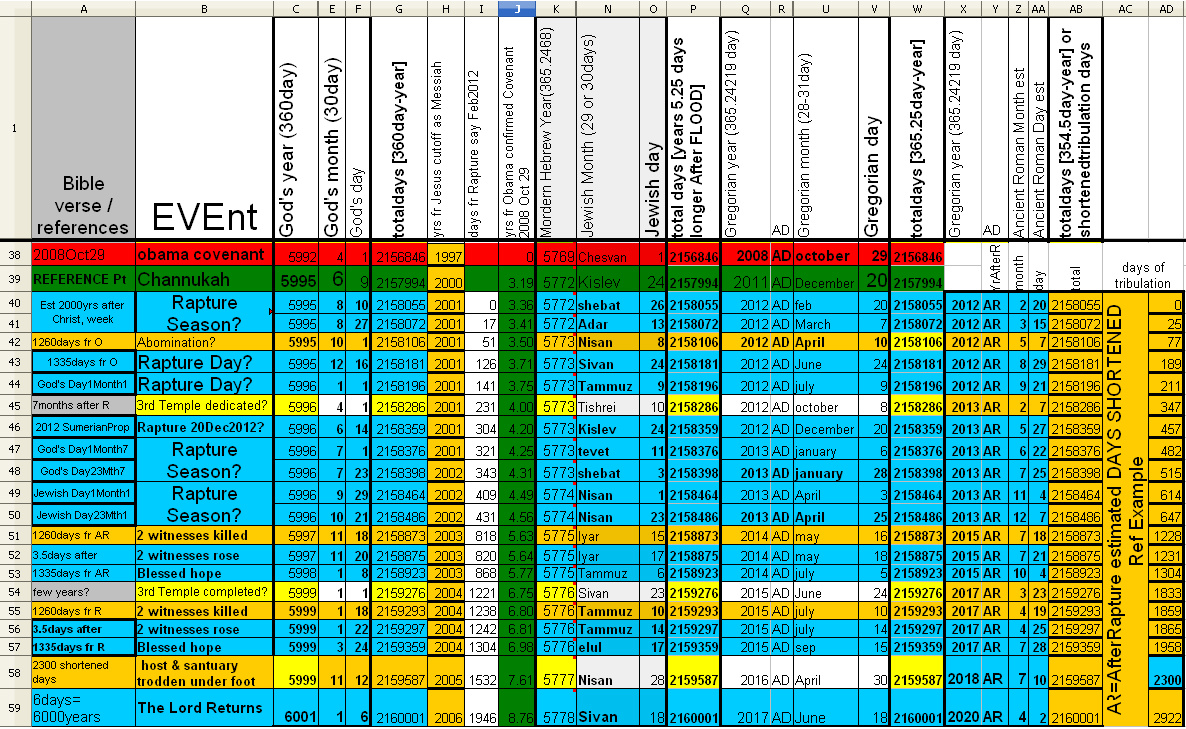Click column AD header
Viewport: 1186px width, 729px height.
(1166, 8)
